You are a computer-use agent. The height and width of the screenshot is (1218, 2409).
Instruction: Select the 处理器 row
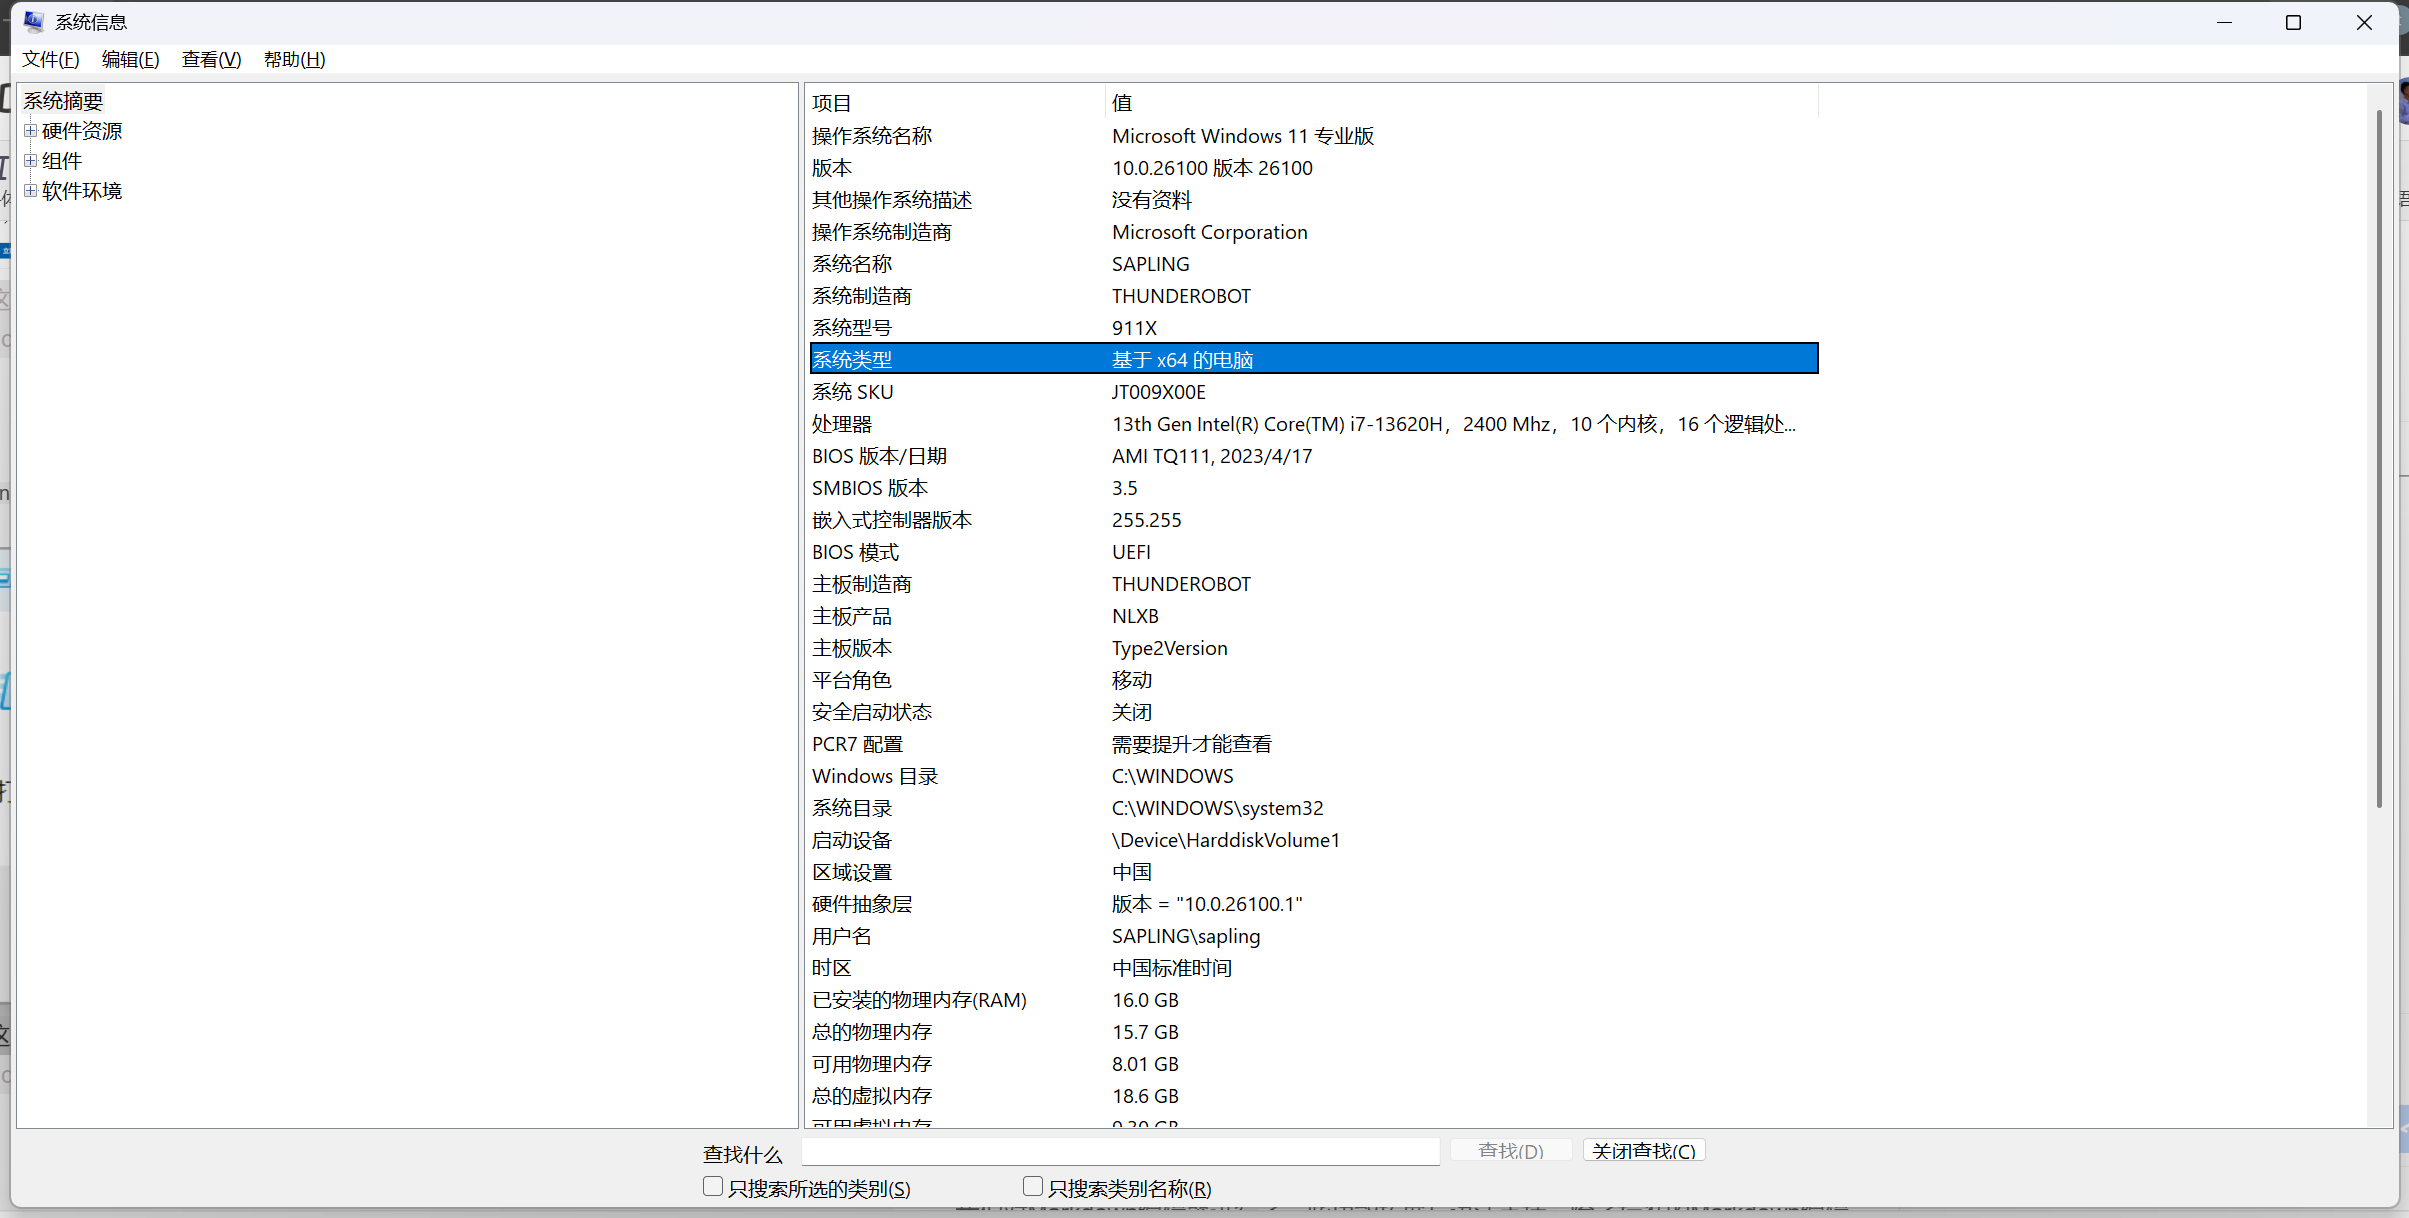pos(842,424)
